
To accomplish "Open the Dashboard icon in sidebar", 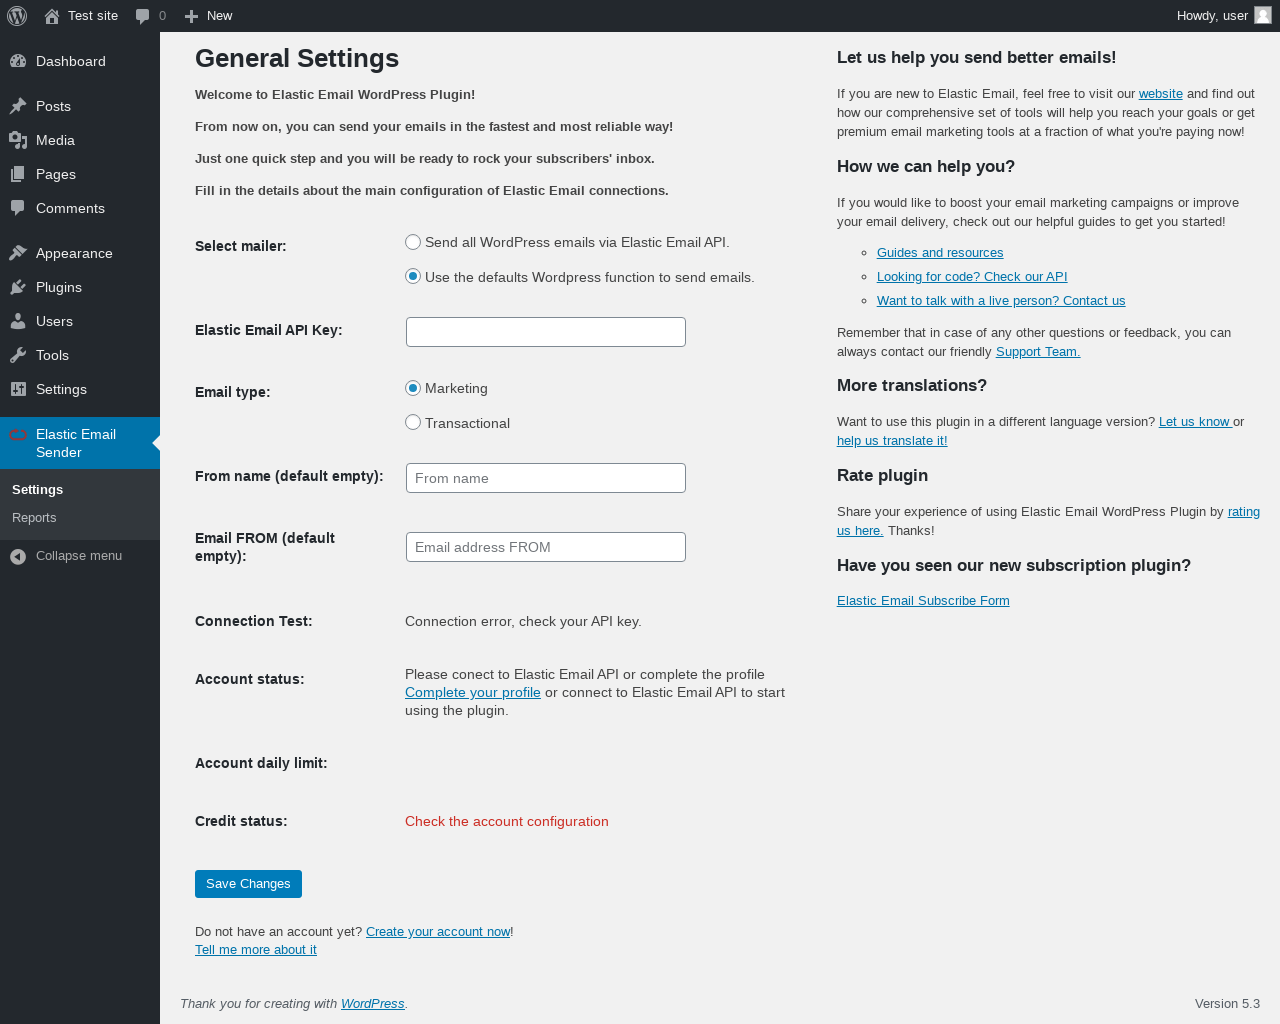I will 18,61.
